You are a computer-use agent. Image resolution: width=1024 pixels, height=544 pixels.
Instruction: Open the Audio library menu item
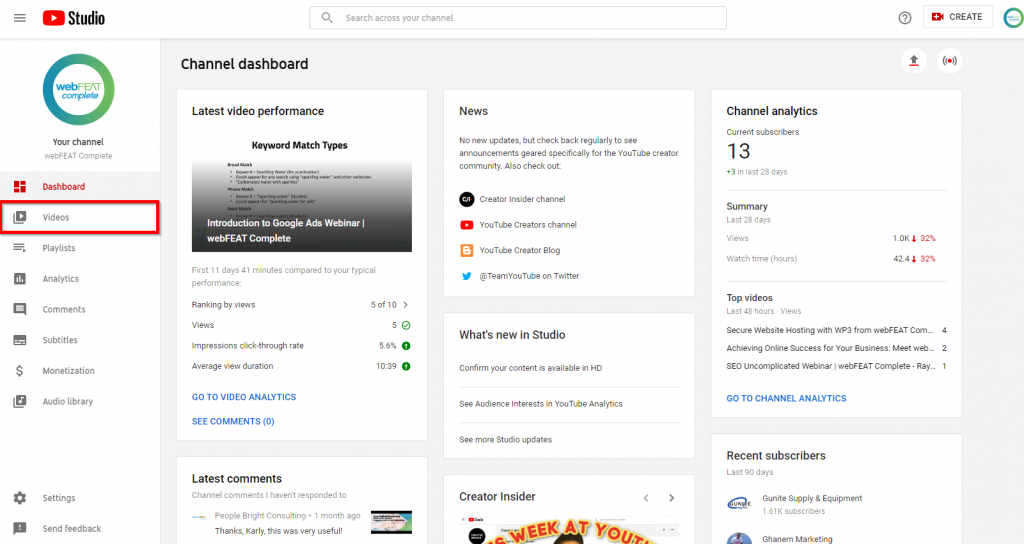[80, 402]
